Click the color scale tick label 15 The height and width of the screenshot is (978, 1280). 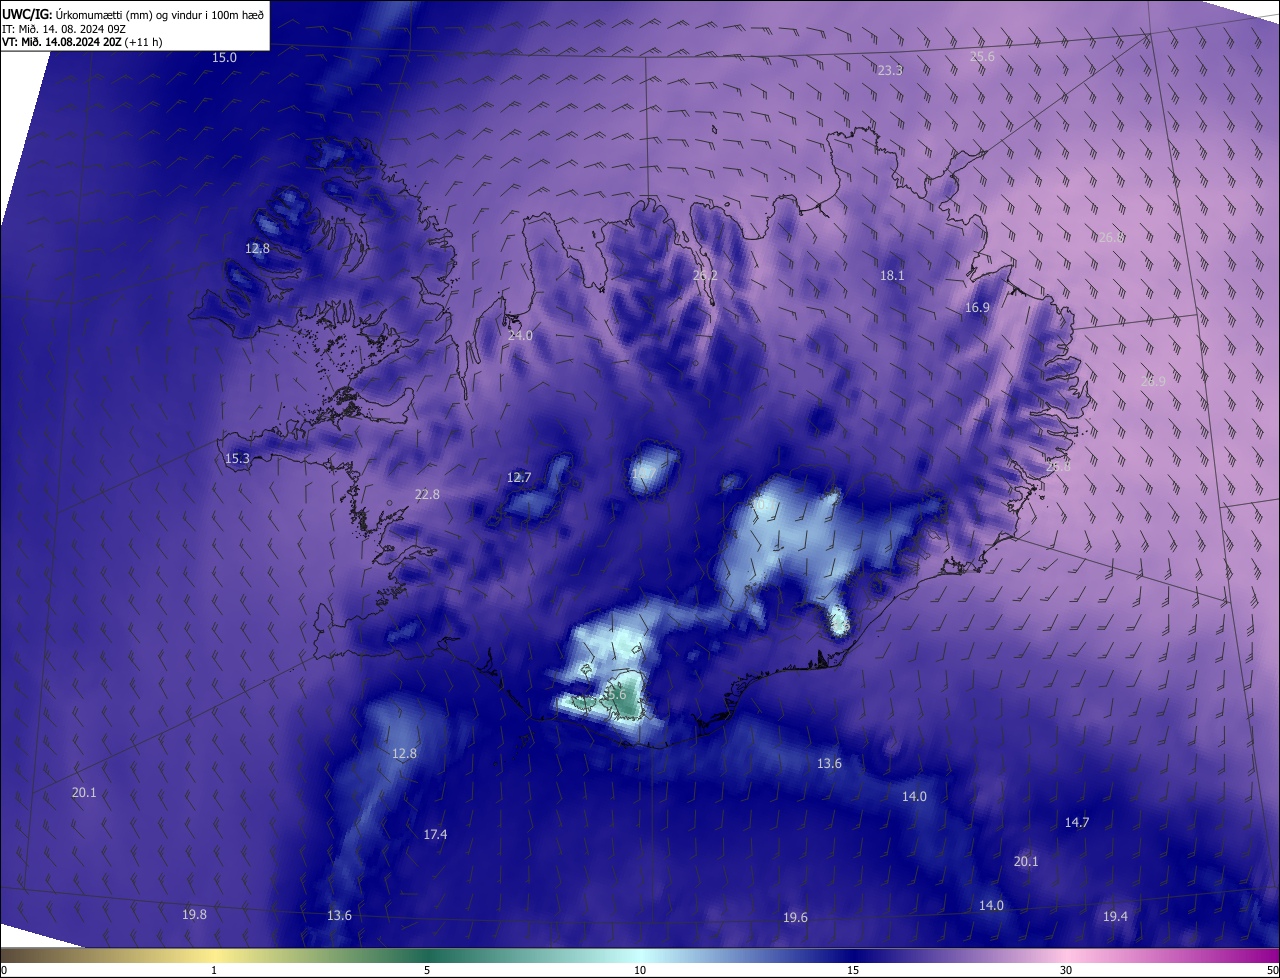[x=853, y=970]
